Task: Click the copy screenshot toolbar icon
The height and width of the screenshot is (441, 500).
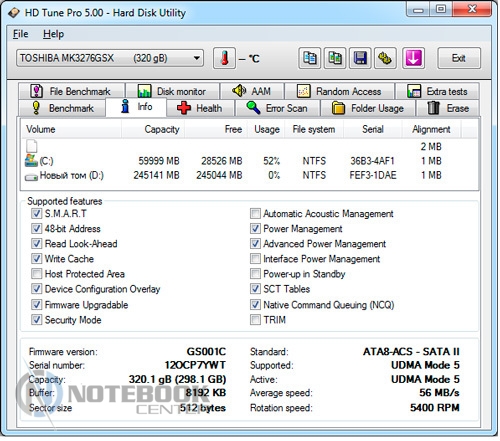Action: pyautogui.click(x=335, y=58)
